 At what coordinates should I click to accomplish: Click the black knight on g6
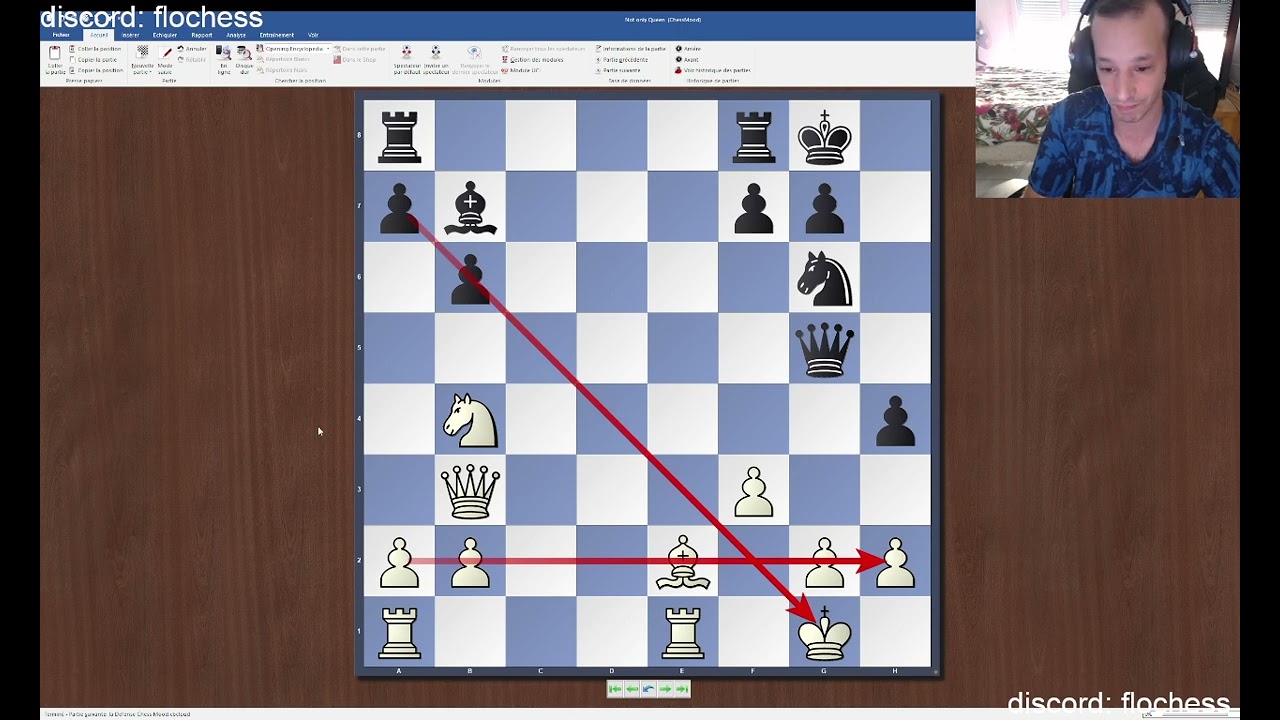tap(824, 278)
